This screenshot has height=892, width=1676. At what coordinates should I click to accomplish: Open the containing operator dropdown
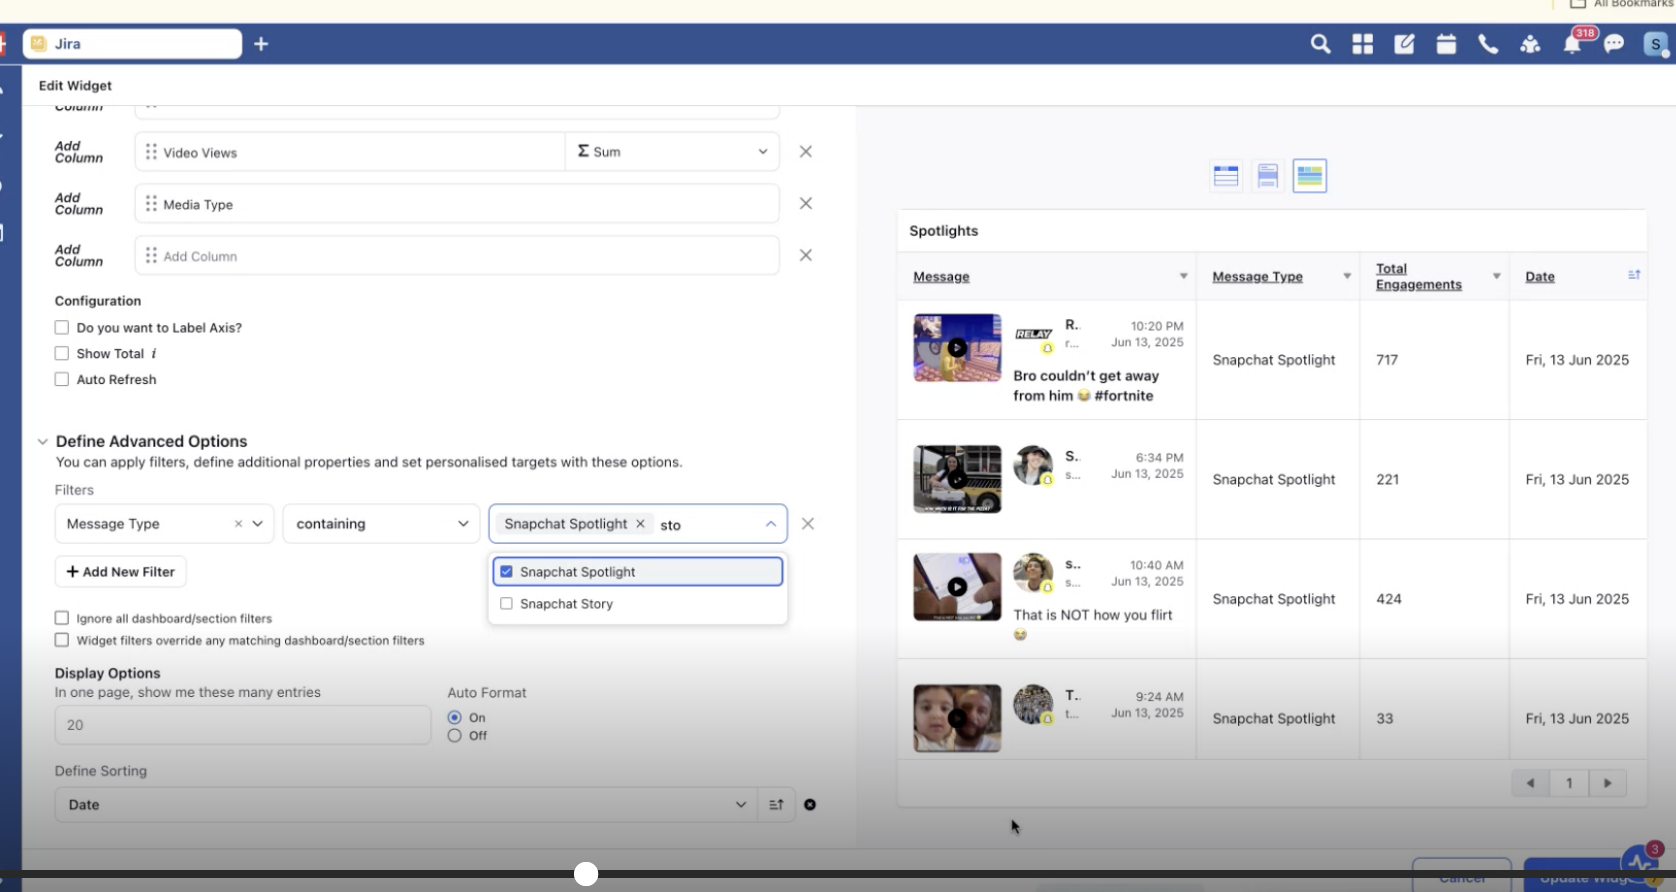pos(381,524)
